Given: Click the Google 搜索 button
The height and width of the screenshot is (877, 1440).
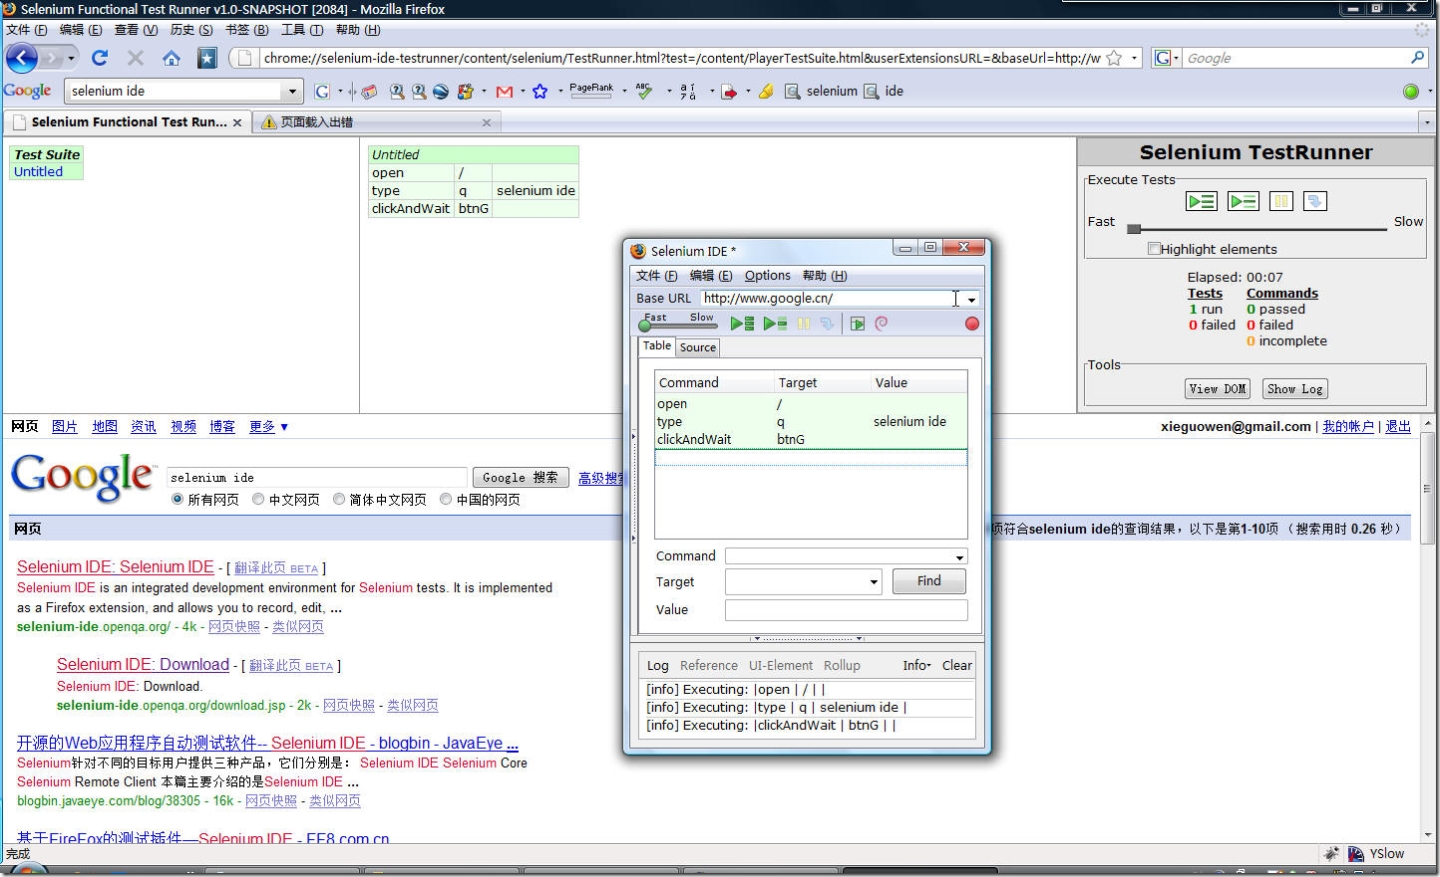Looking at the screenshot, I should [x=520, y=478].
